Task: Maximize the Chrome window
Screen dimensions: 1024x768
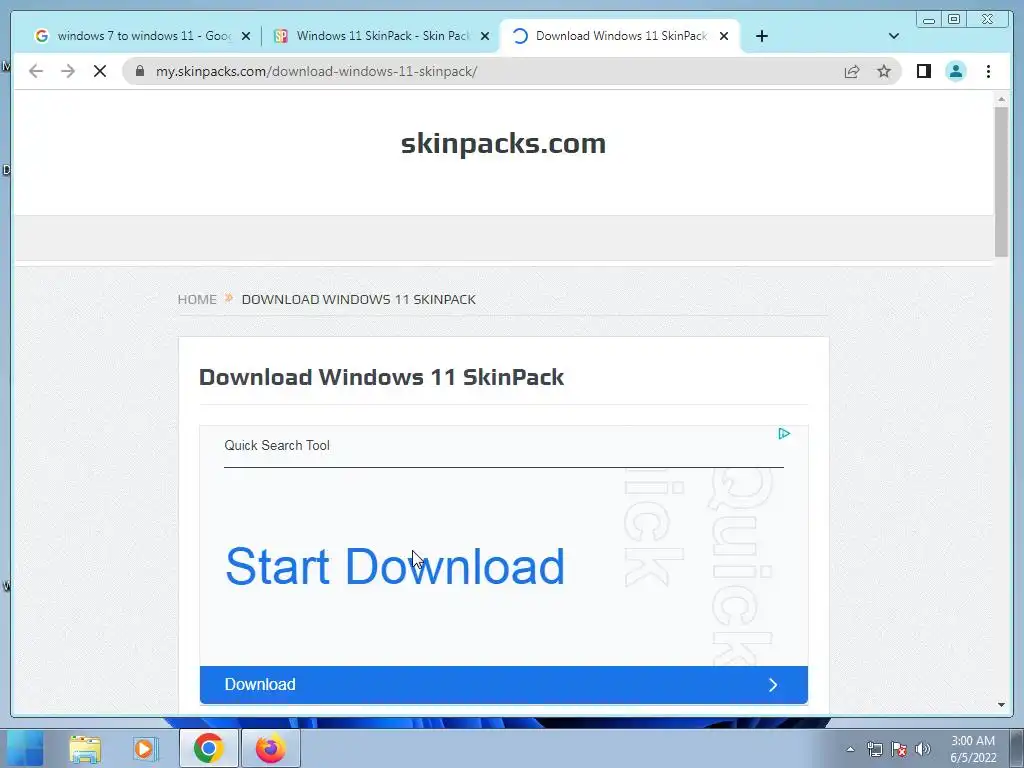Action: pos(953,20)
